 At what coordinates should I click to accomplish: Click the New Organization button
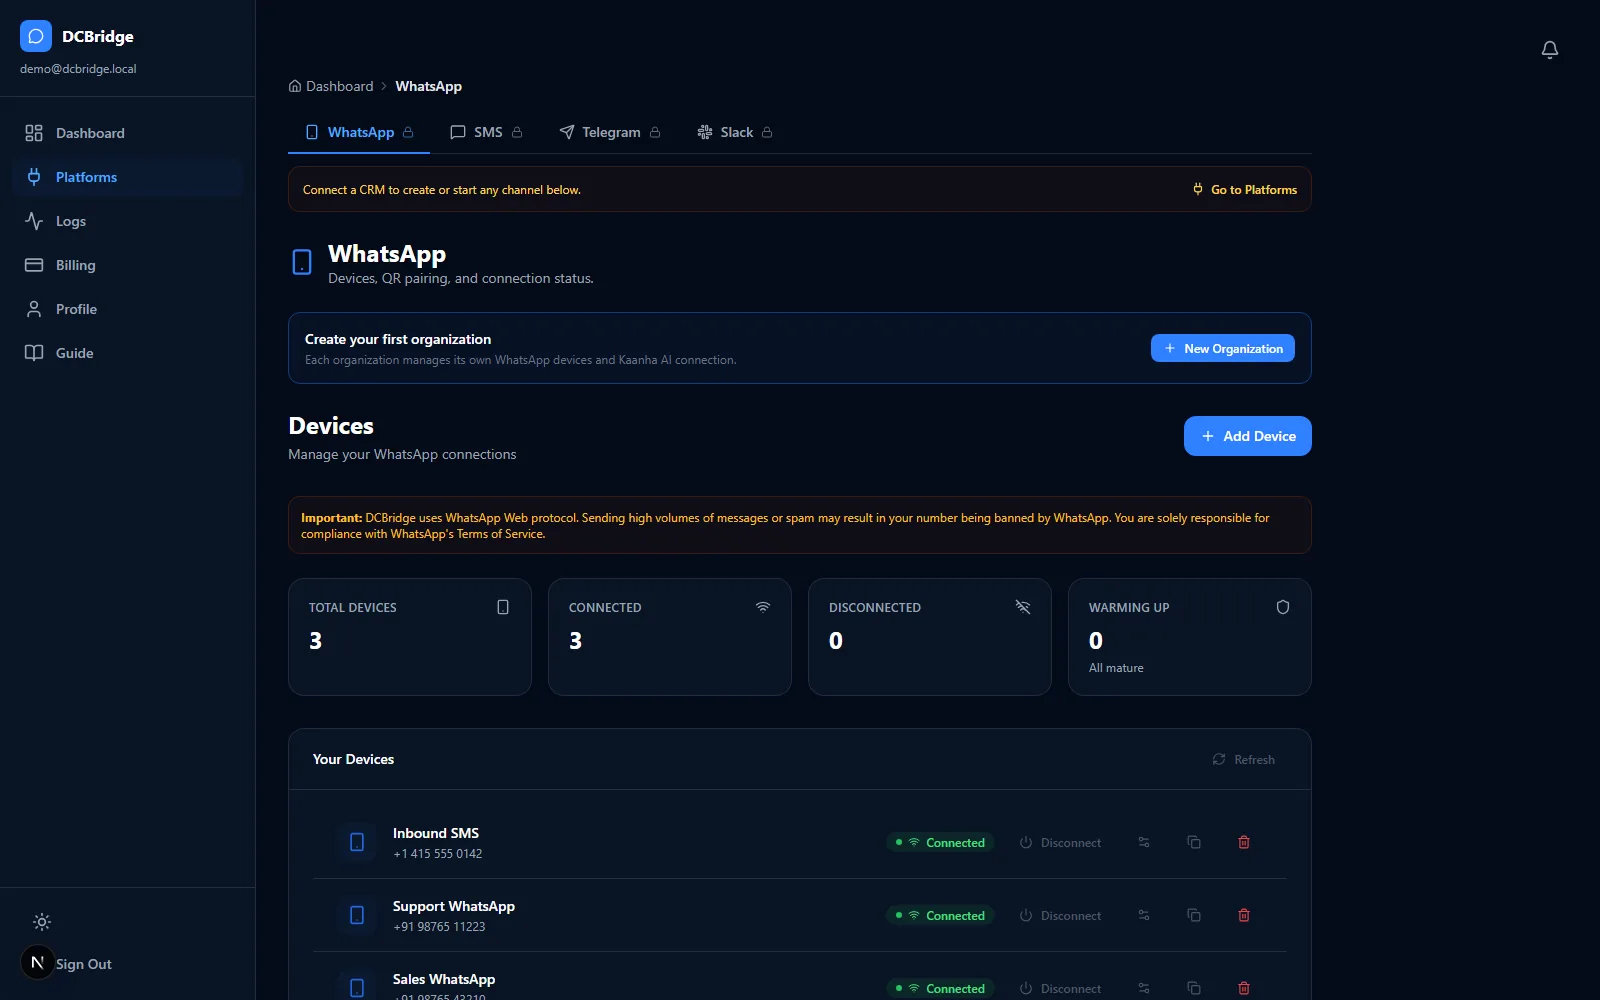1223,348
